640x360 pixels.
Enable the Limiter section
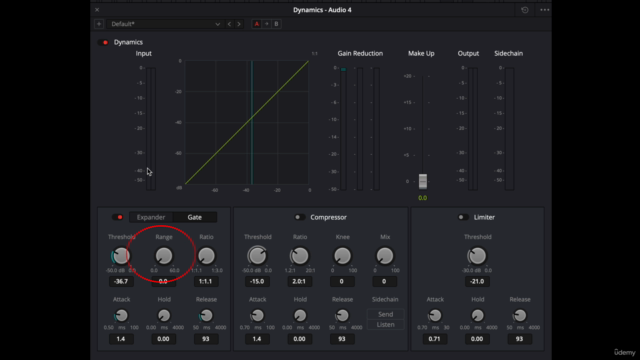463,217
